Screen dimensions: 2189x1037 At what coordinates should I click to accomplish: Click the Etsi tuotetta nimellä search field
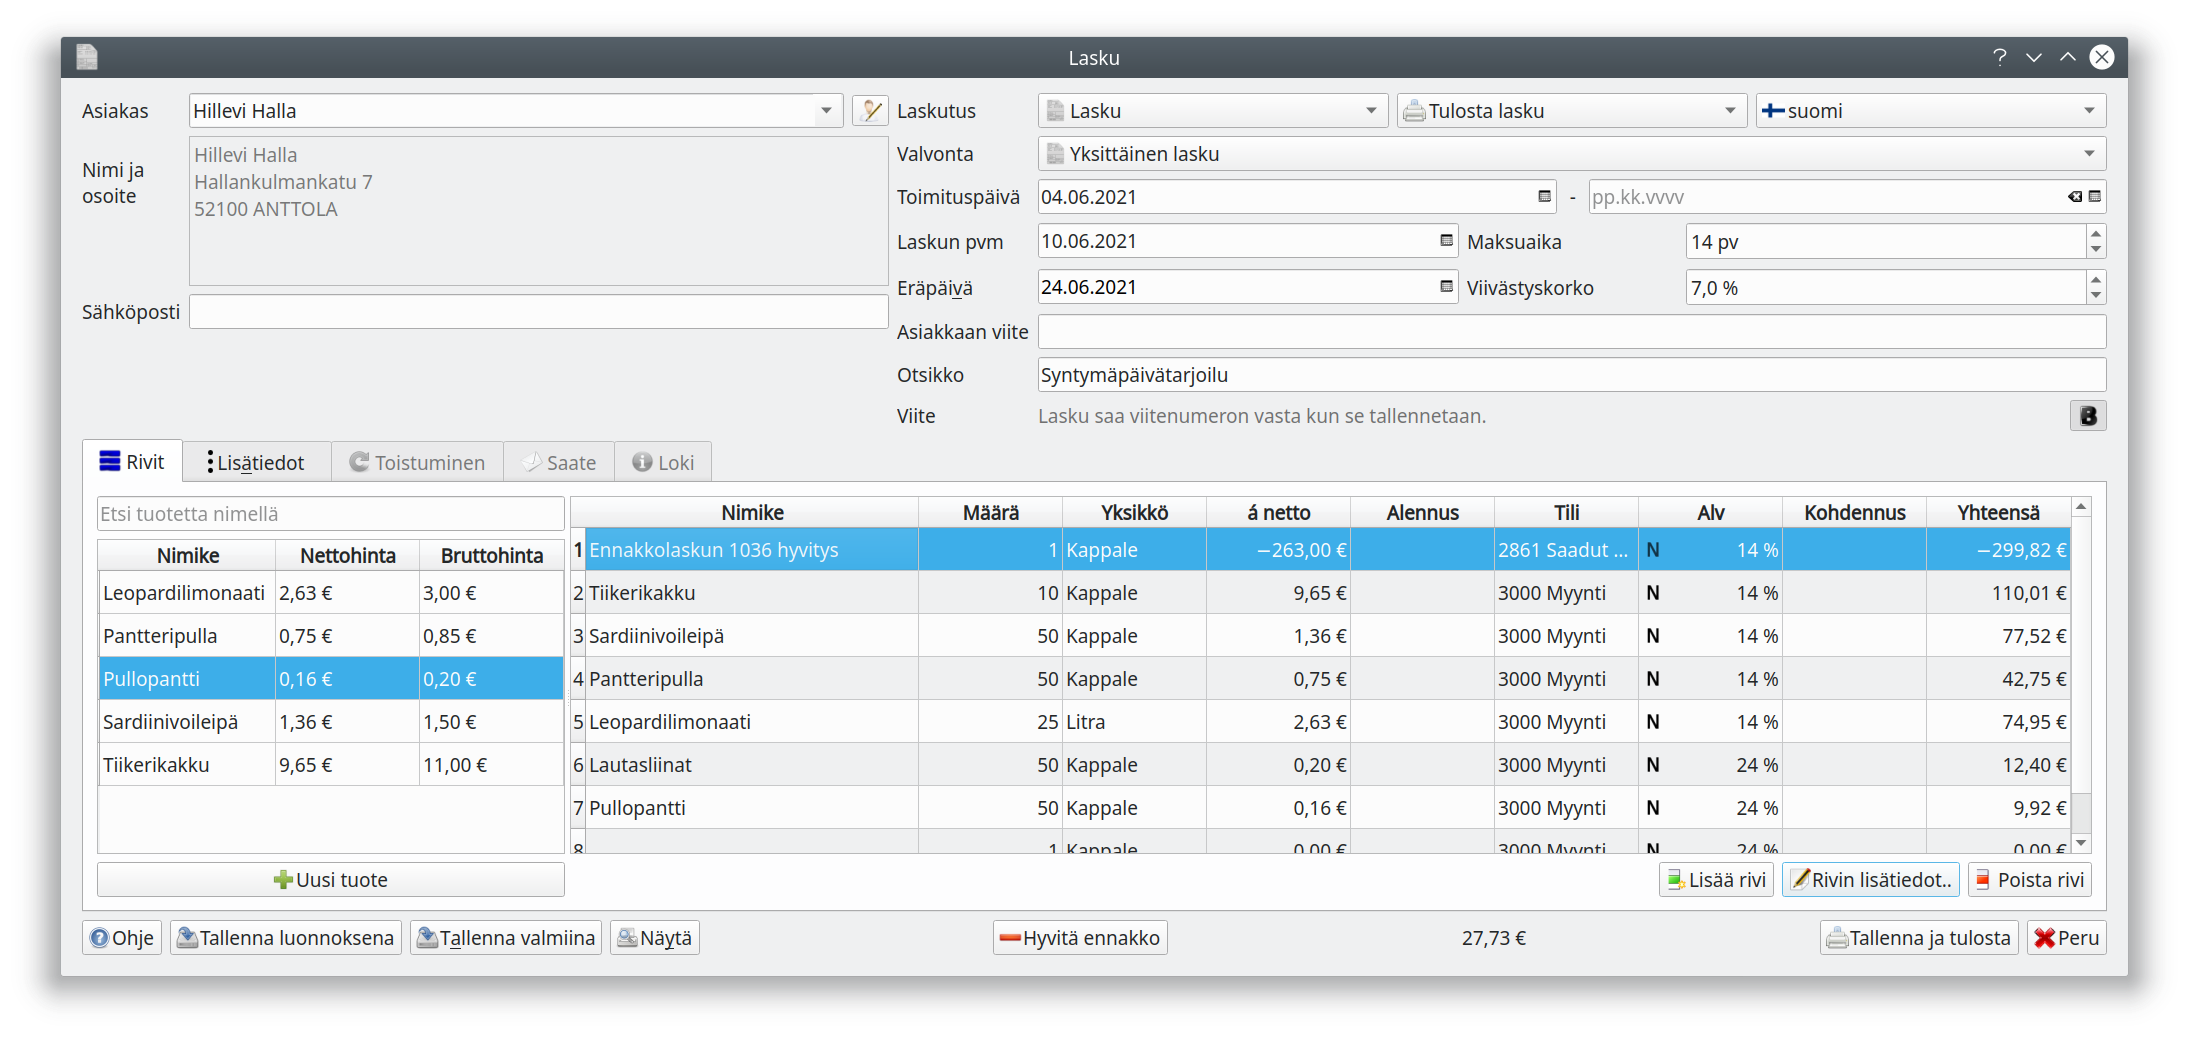pos(331,514)
